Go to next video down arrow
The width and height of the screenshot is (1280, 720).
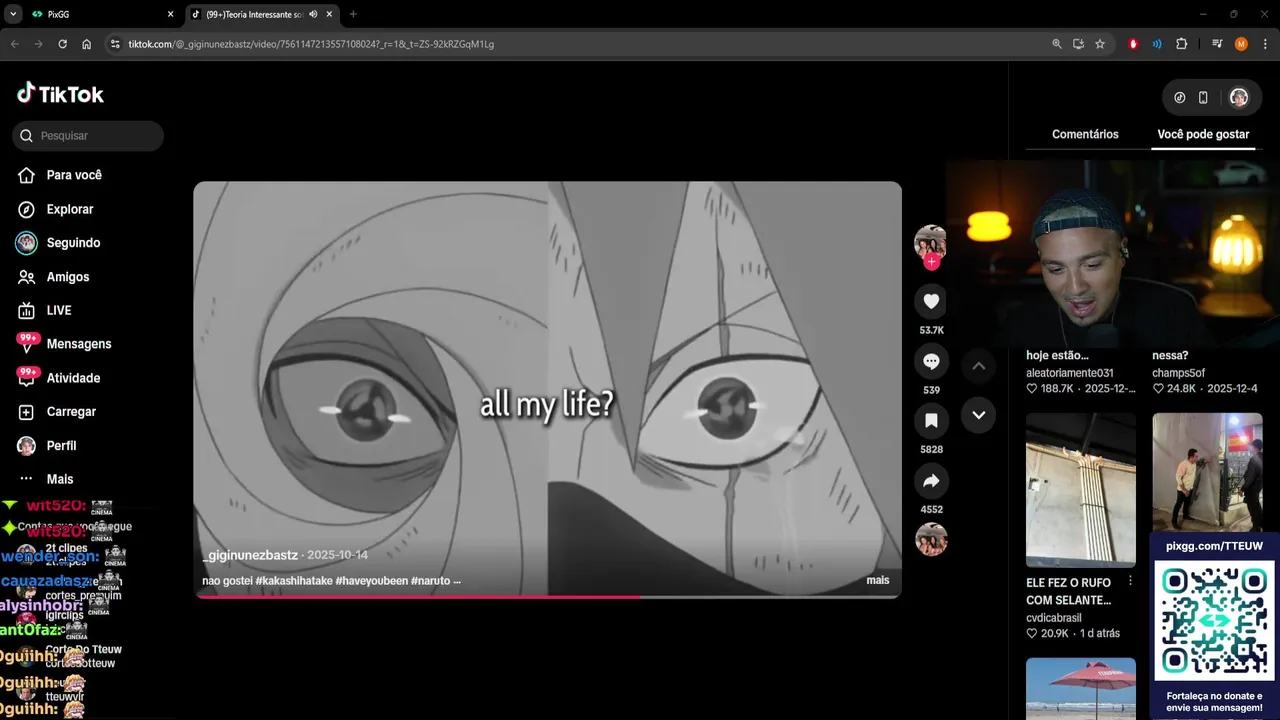[x=978, y=415]
